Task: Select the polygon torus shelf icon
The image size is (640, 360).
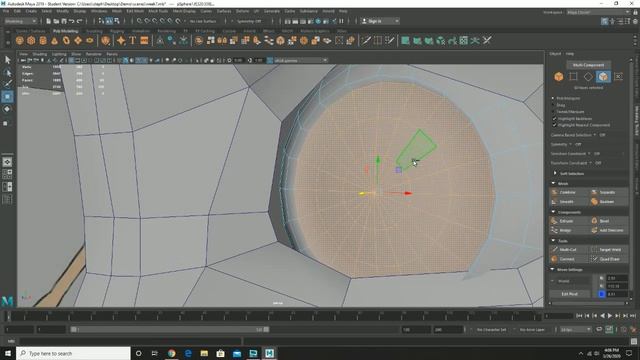Action: [66, 40]
